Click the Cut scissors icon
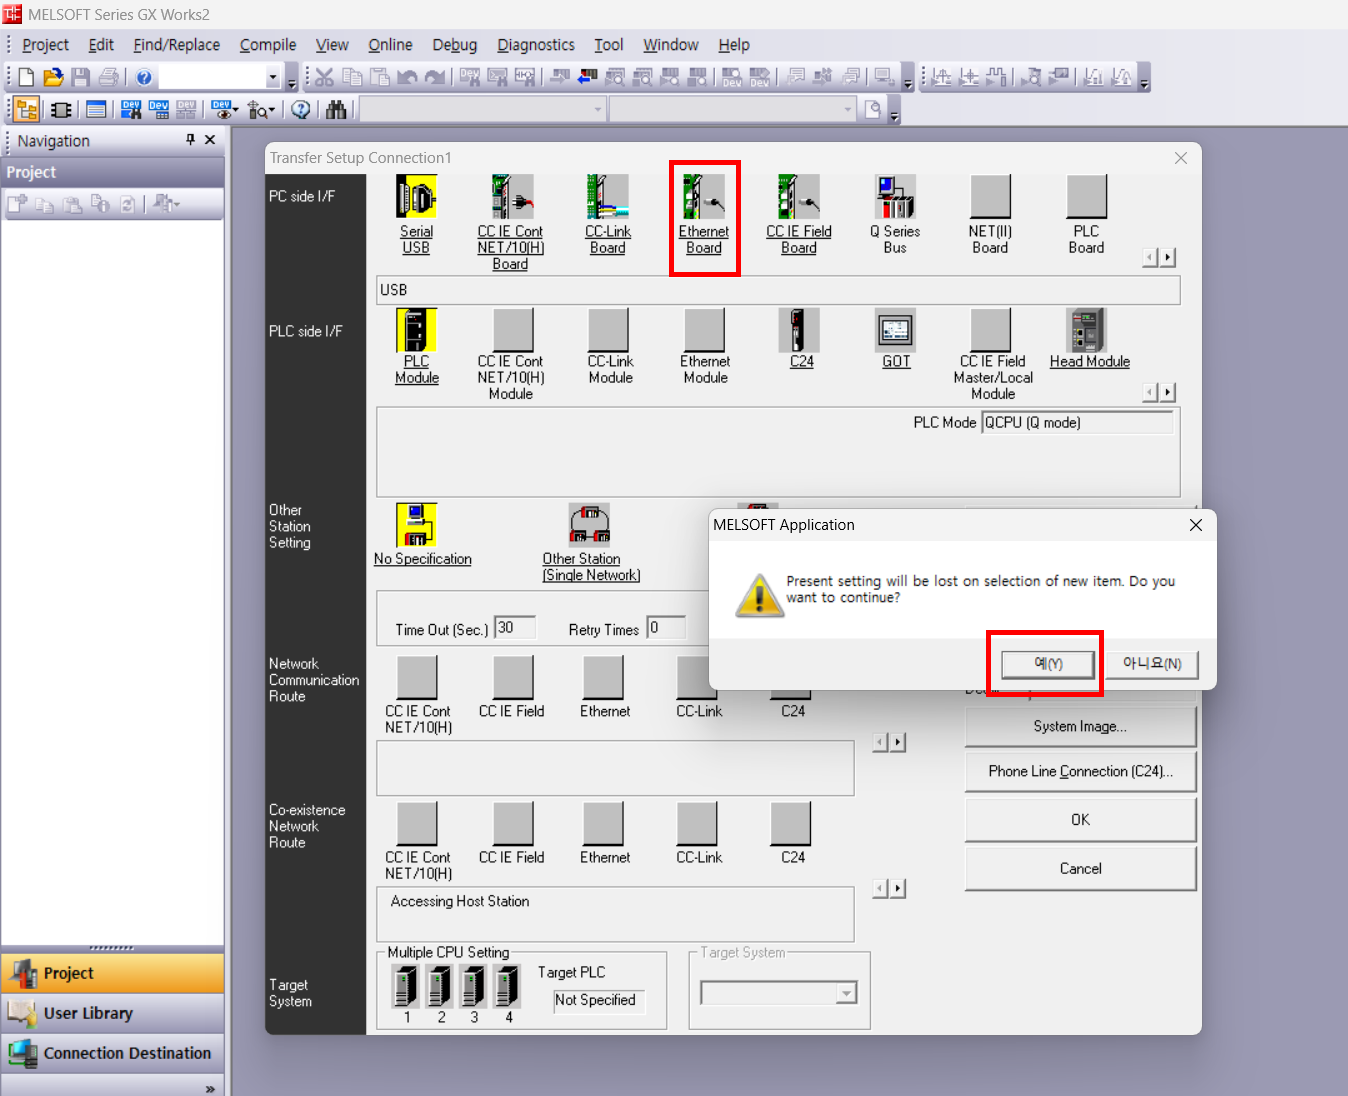Viewport: 1348px width, 1096px height. [x=324, y=77]
